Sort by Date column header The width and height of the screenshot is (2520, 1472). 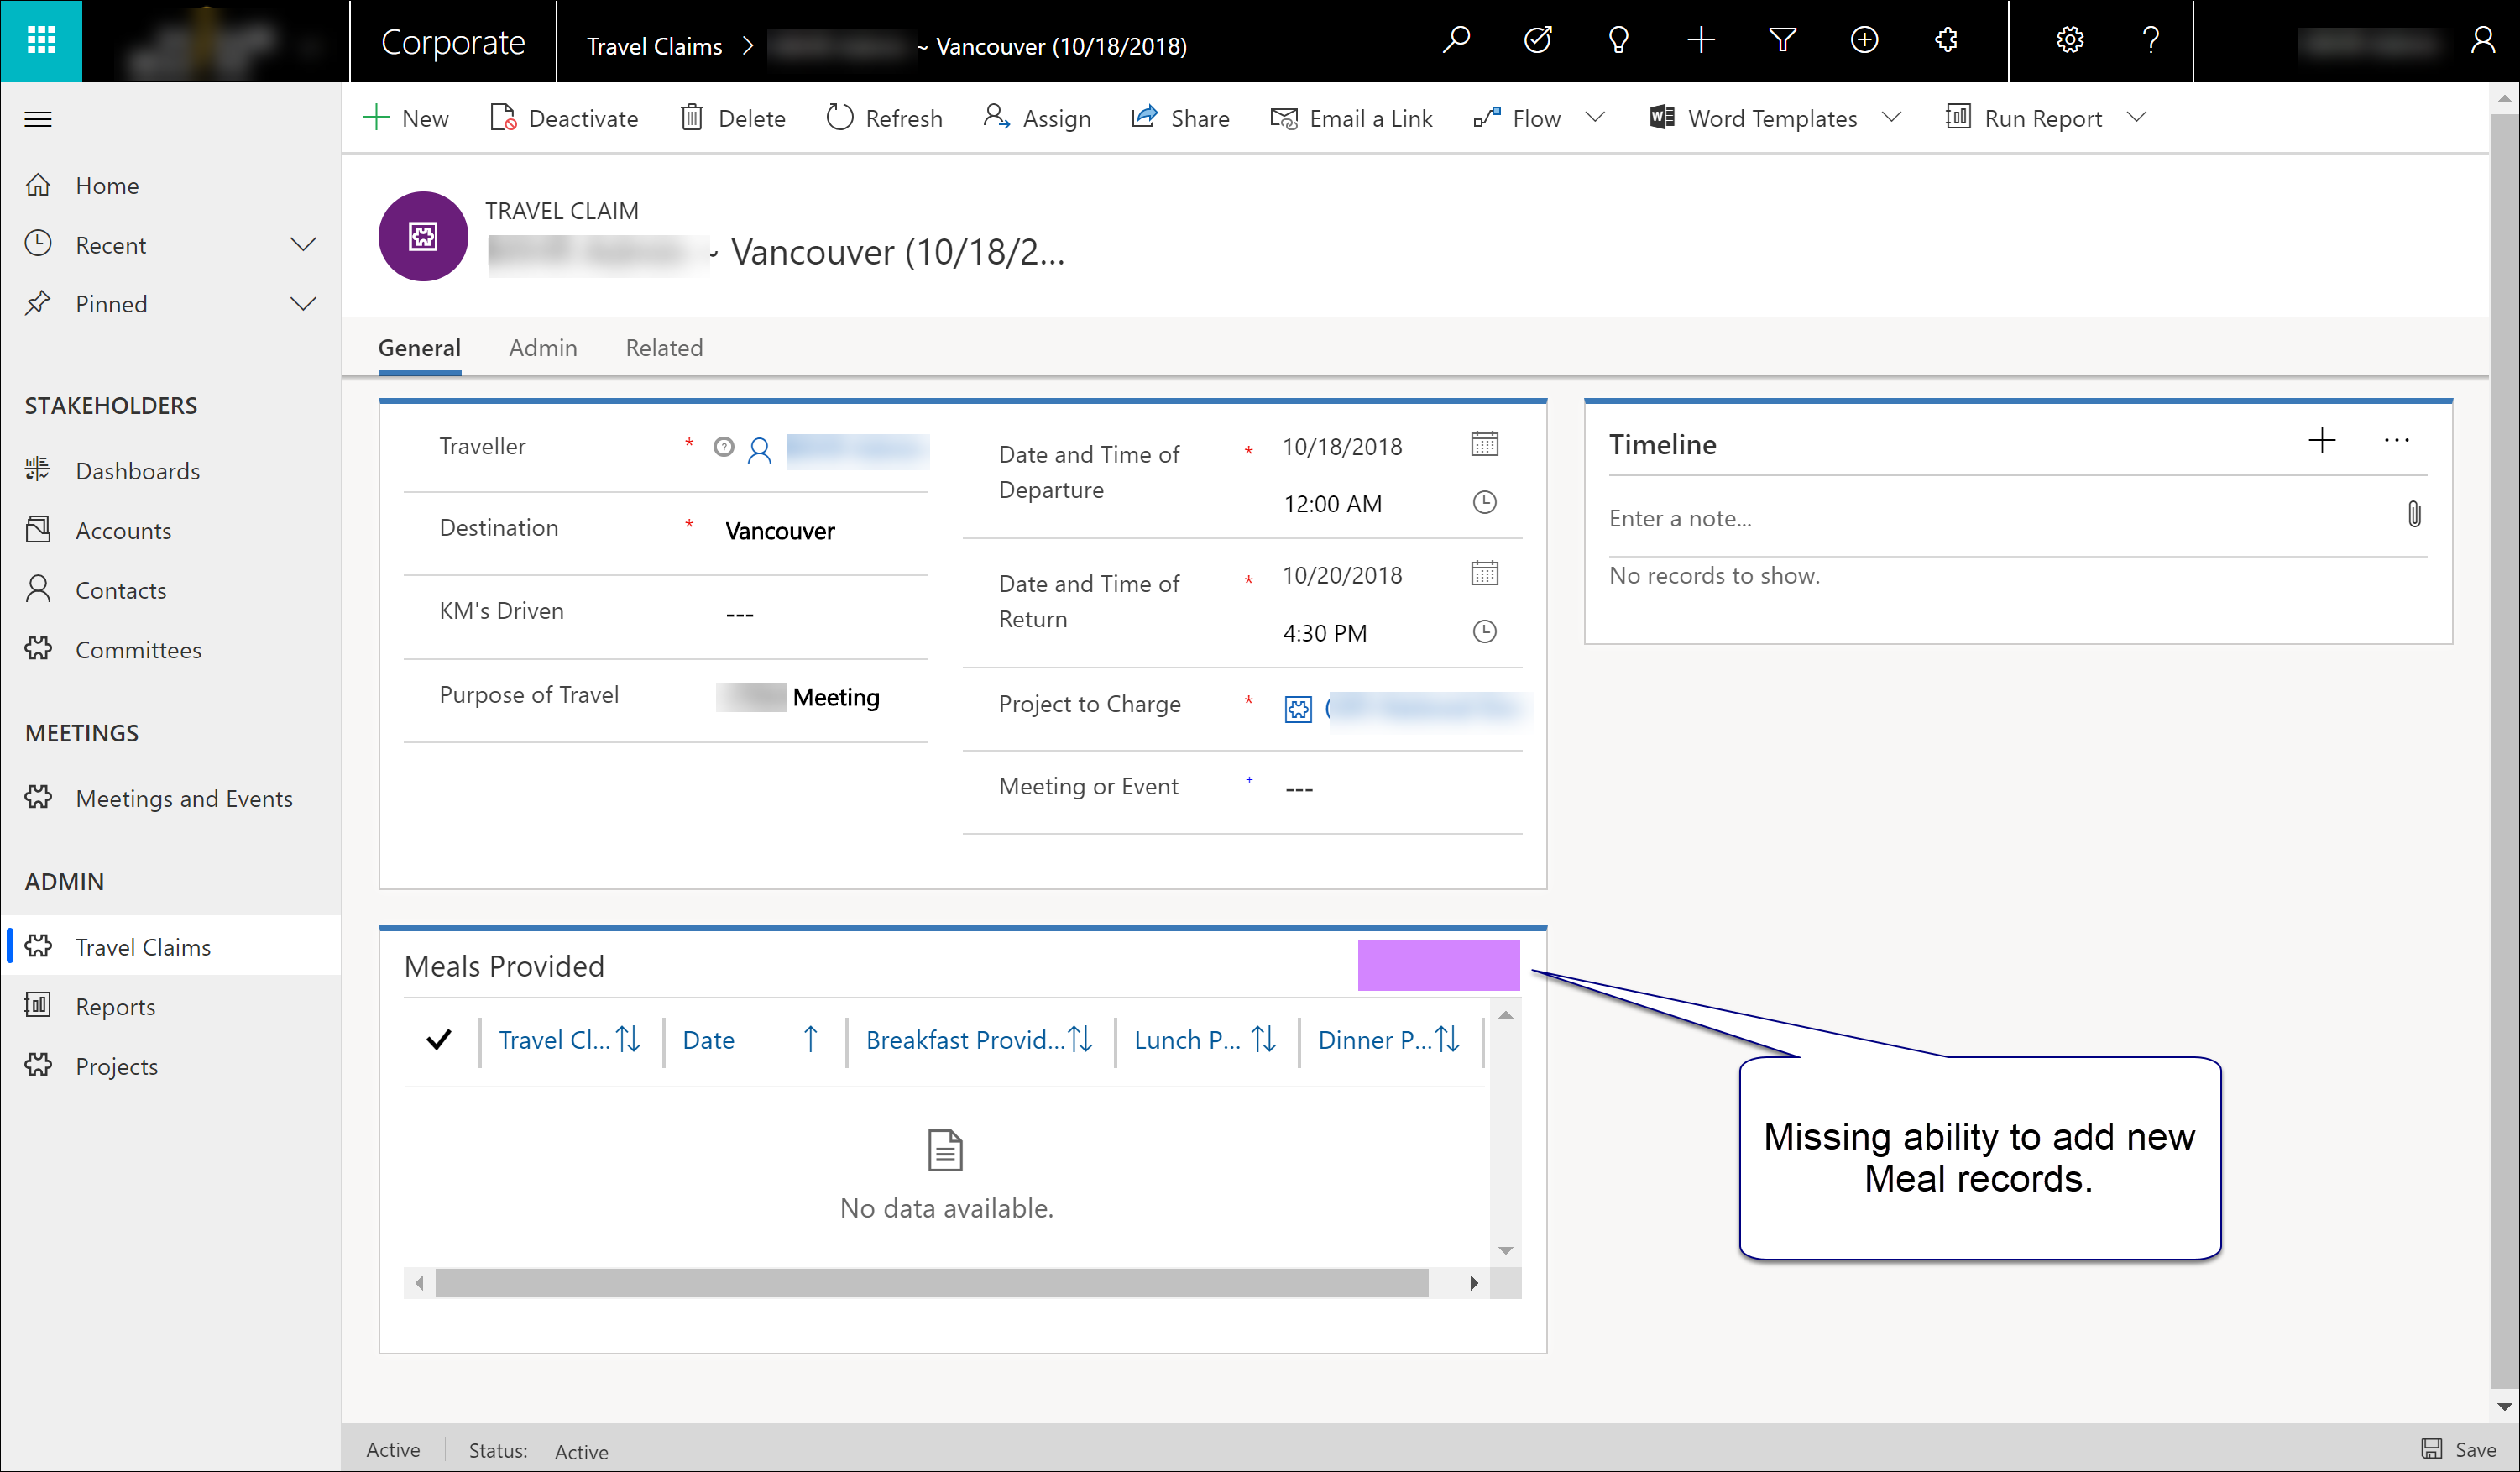coord(709,1040)
